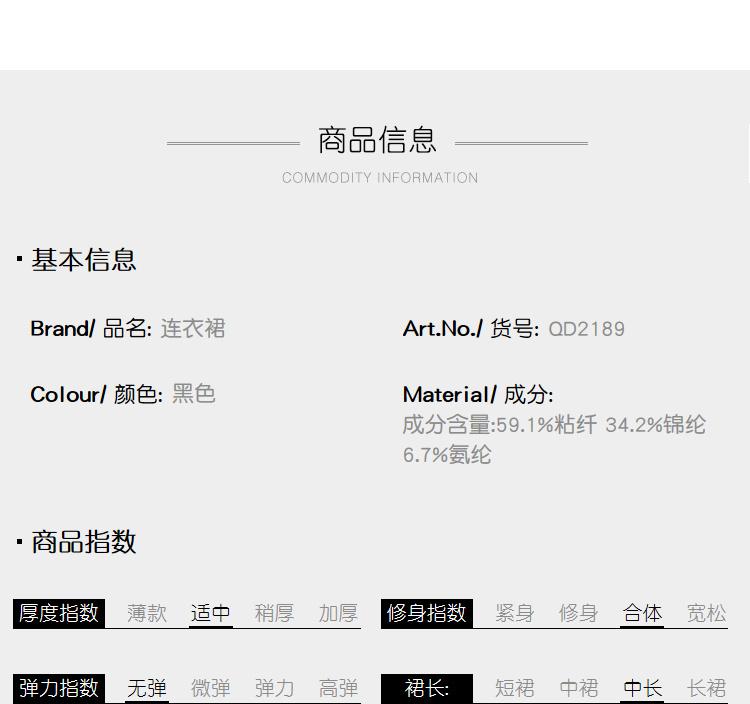Click the 厚度指数 black label
This screenshot has height=704, width=750.
pos(59,614)
